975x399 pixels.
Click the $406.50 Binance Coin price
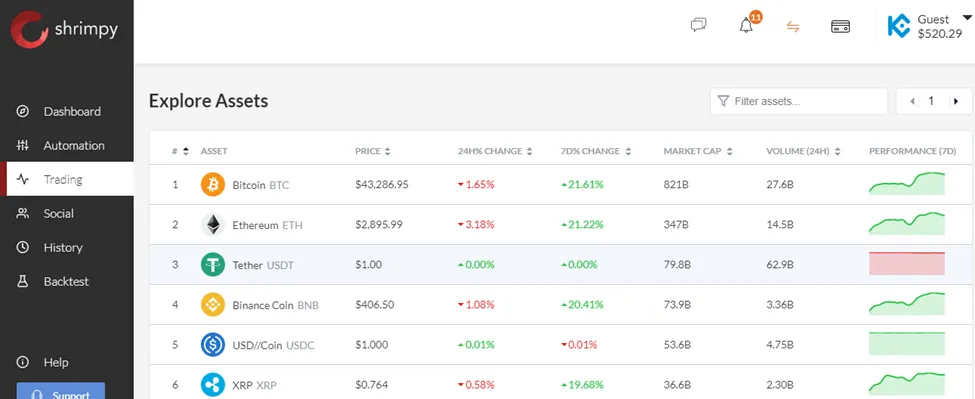(x=375, y=305)
